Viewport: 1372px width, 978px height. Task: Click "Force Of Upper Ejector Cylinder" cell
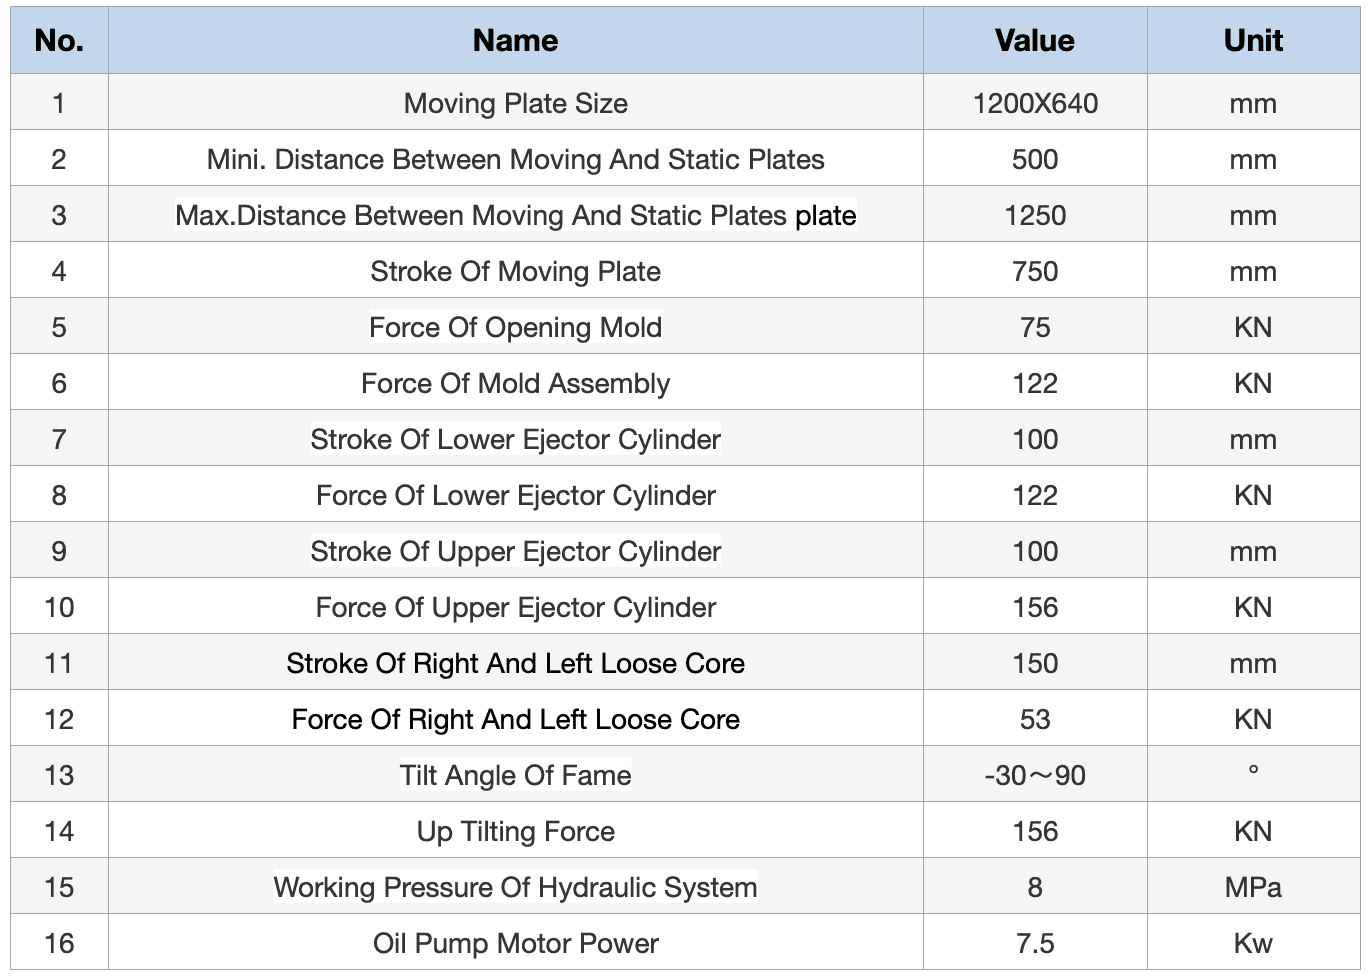(x=515, y=607)
